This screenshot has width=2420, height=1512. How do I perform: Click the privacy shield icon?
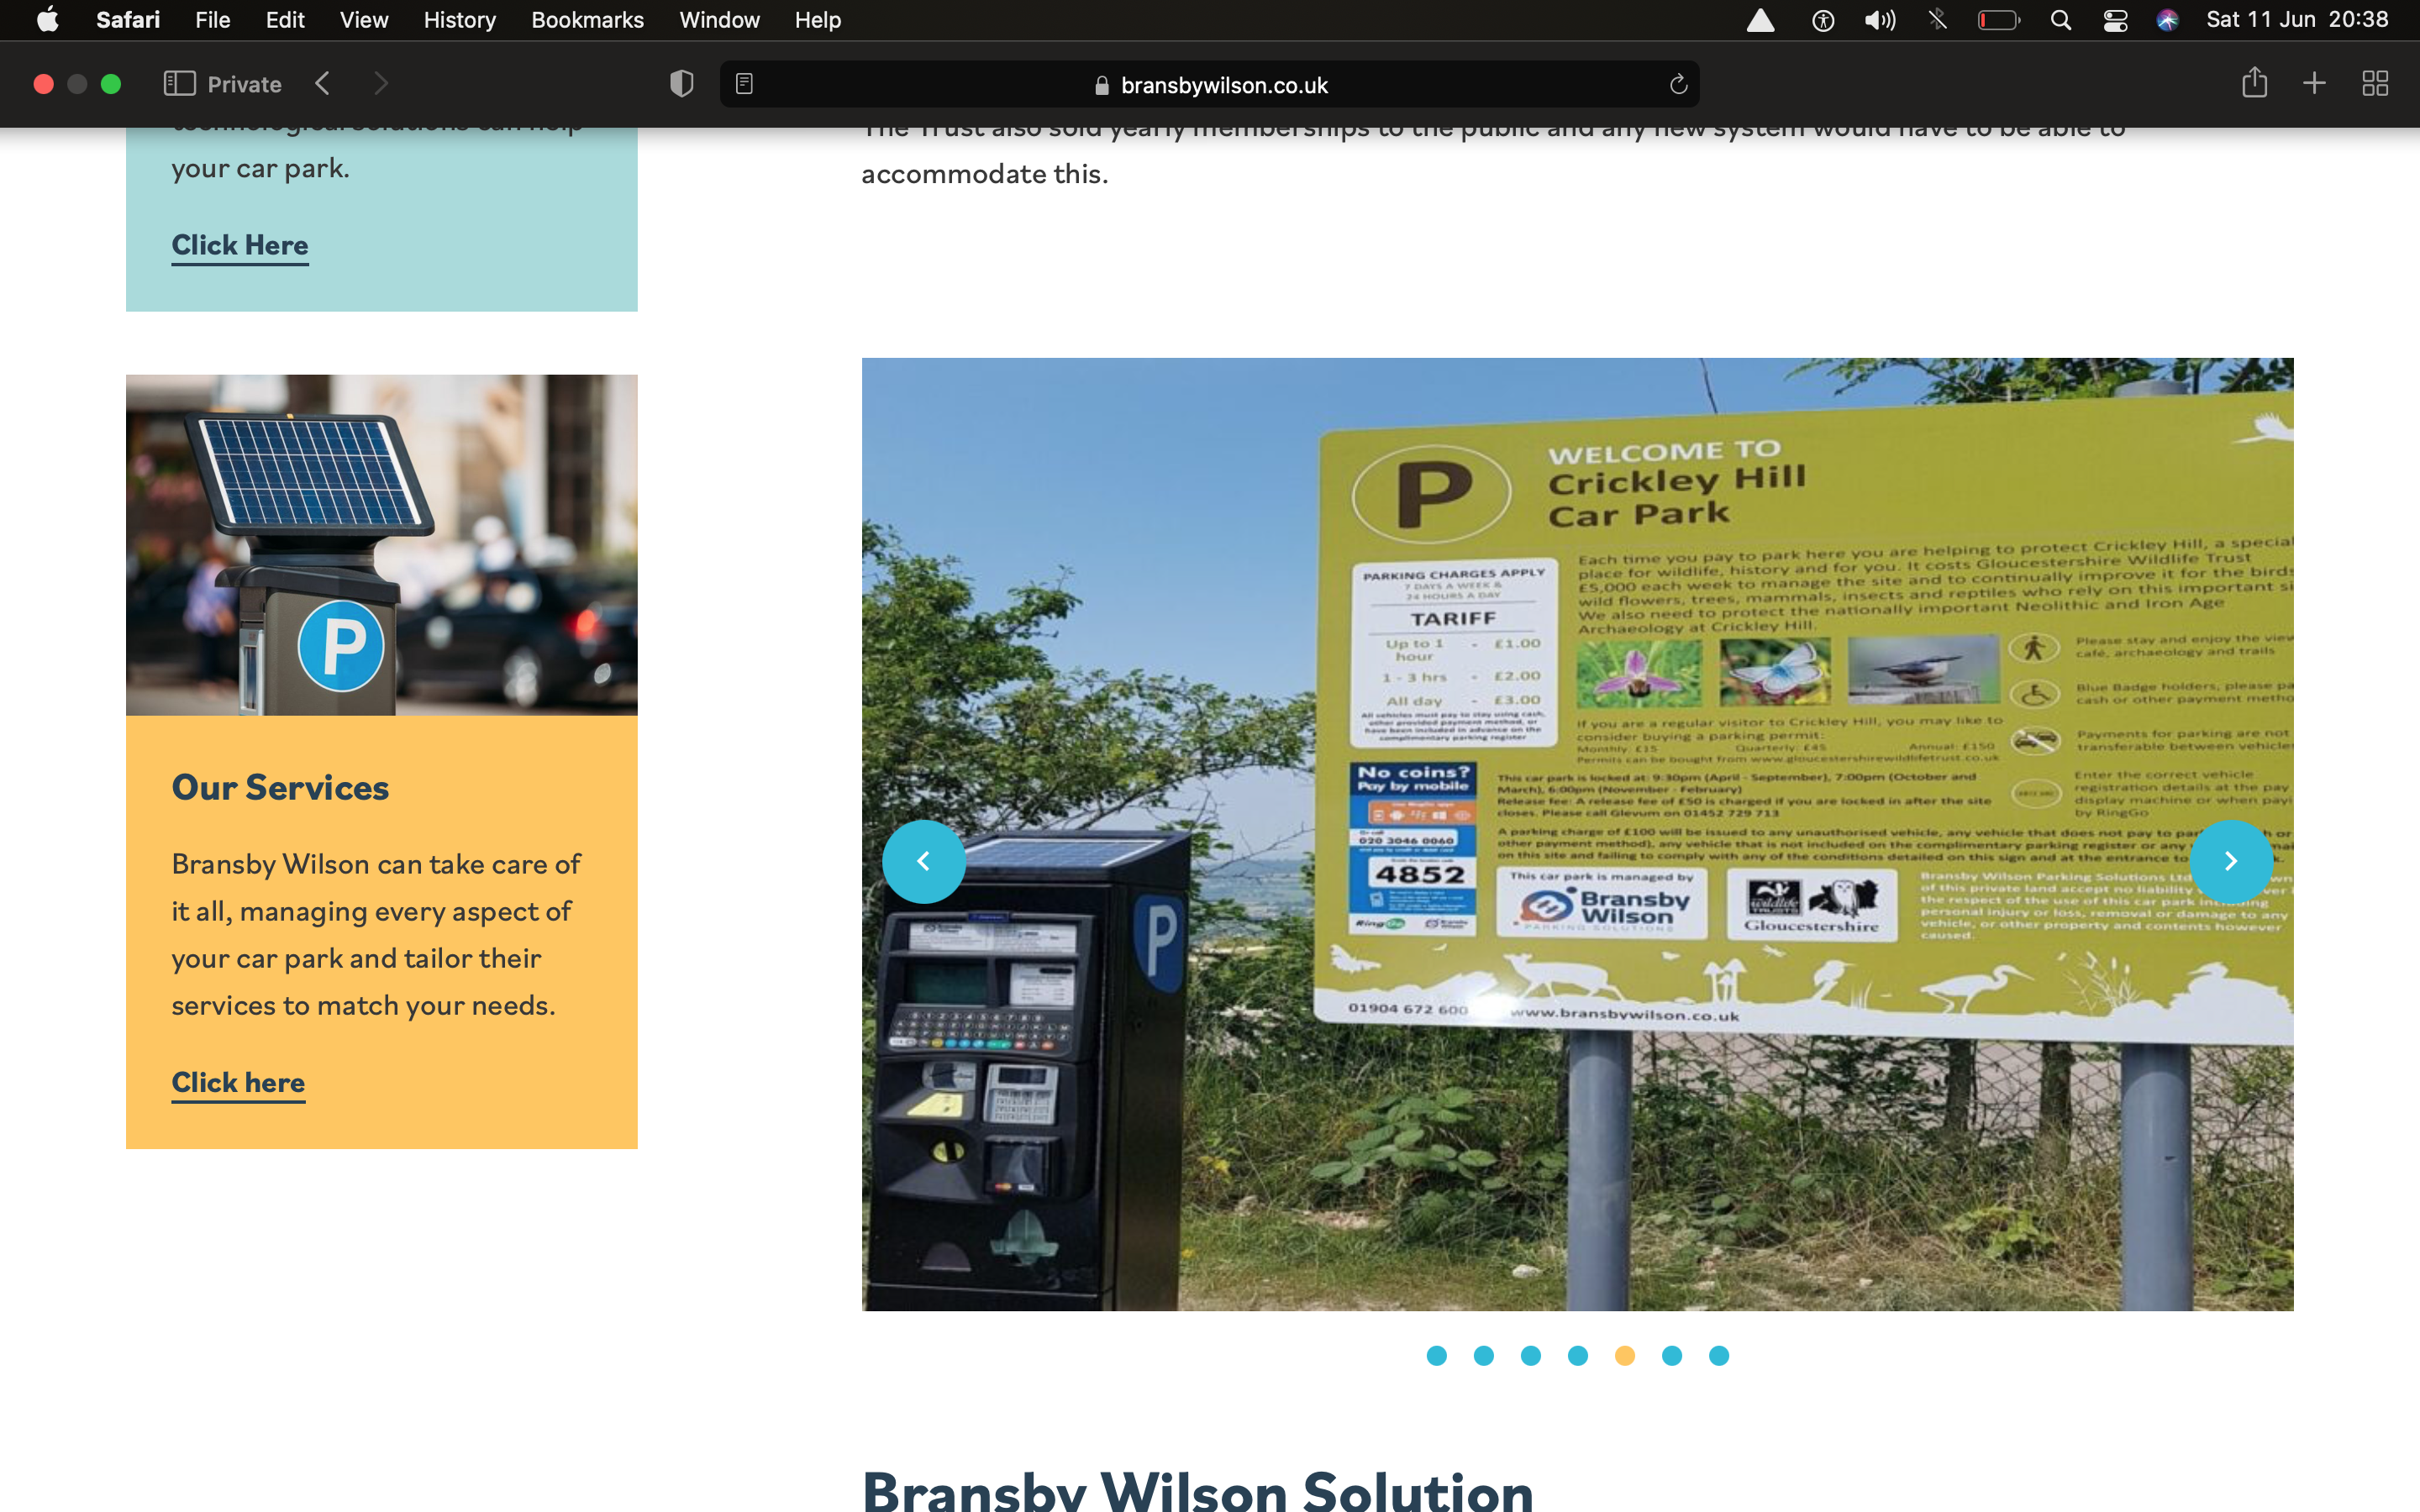point(681,84)
